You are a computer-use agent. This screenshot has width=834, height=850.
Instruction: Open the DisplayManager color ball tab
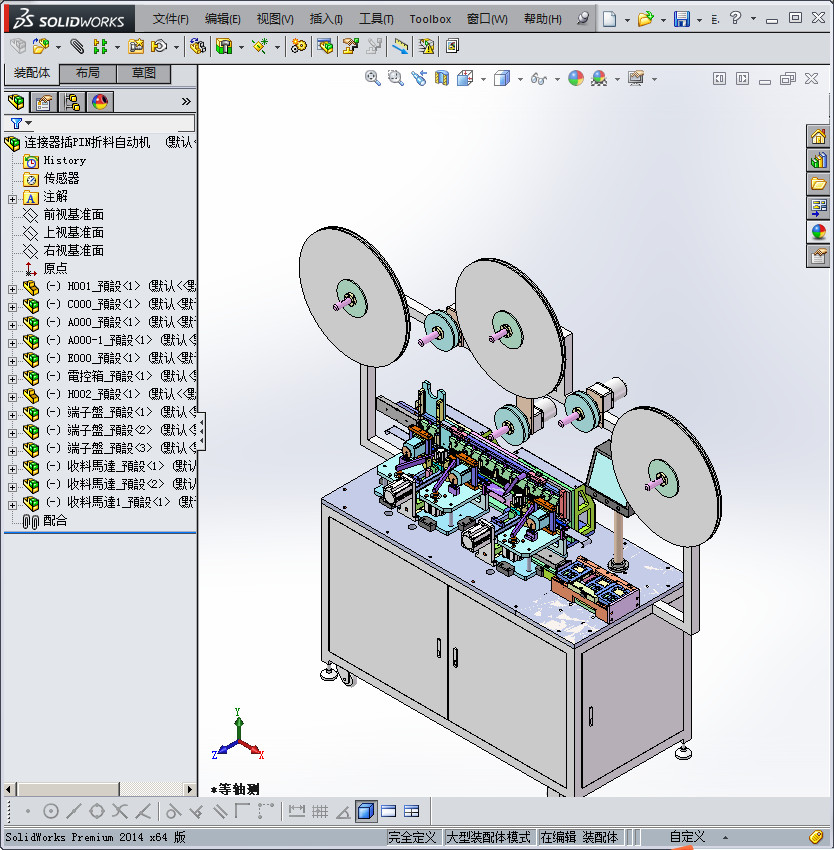100,101
